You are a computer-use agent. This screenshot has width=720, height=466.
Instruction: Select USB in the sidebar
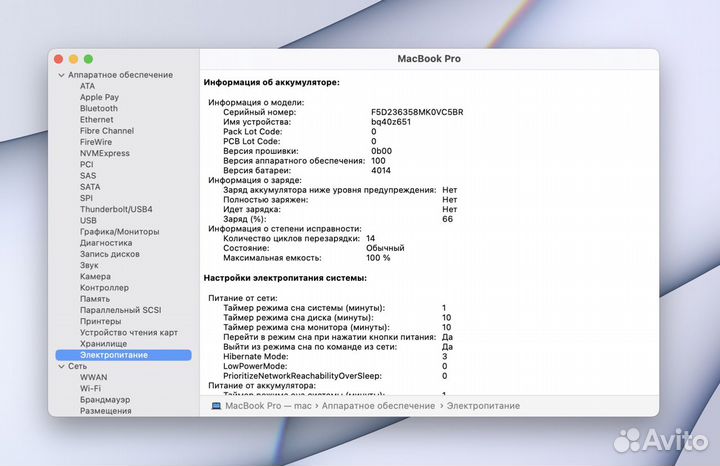point(88,220)
